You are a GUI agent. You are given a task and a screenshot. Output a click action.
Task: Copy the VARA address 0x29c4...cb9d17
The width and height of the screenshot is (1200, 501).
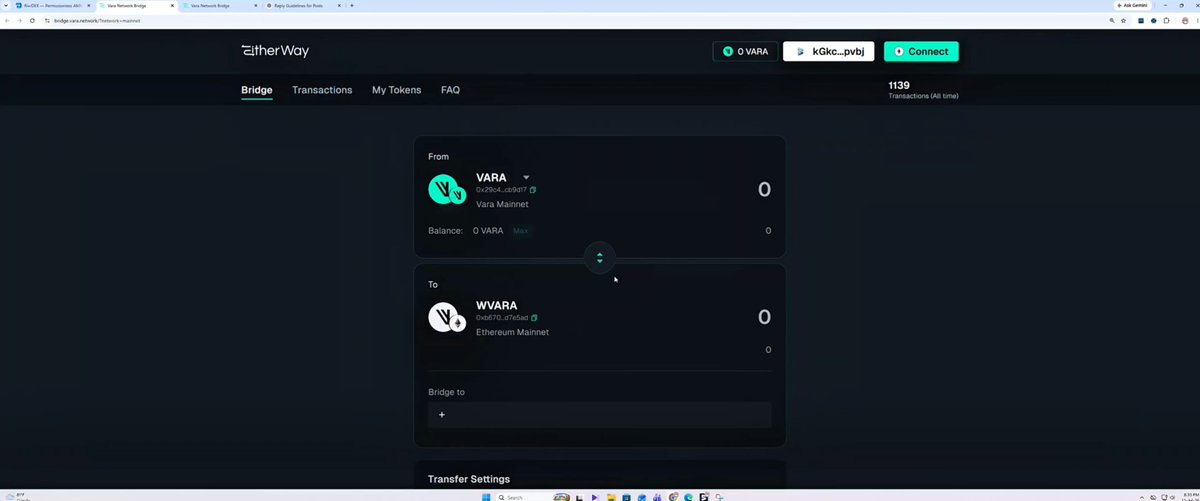[x=533, y=190]
